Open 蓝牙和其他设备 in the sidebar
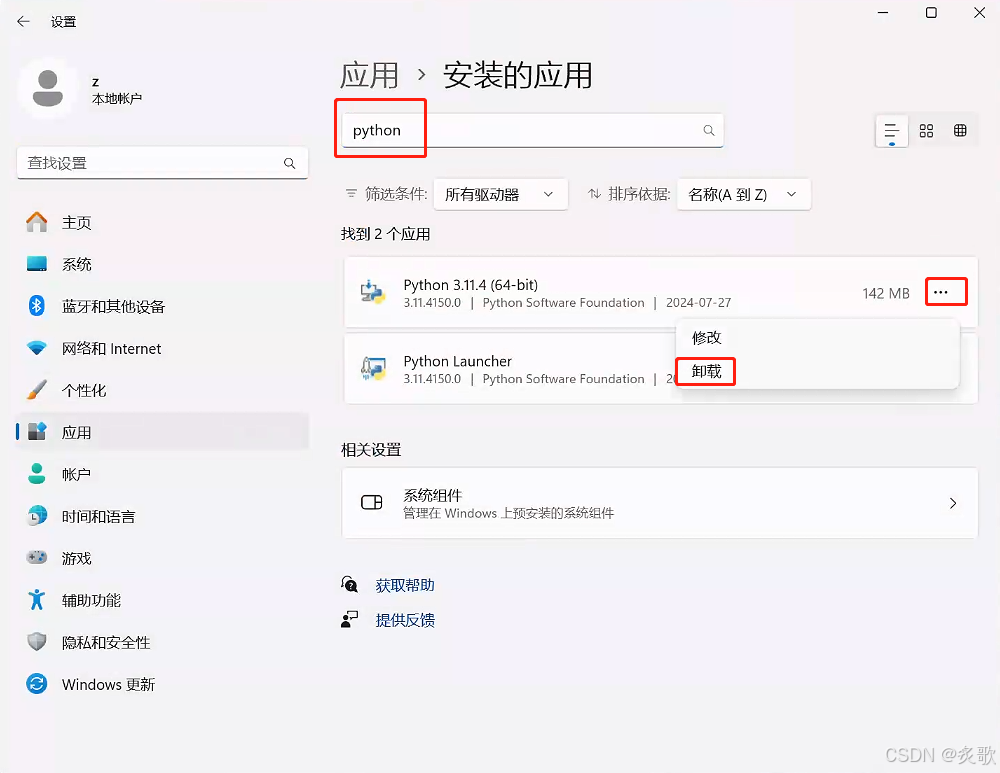This screenshot has width=1000, height=773. 163,306
